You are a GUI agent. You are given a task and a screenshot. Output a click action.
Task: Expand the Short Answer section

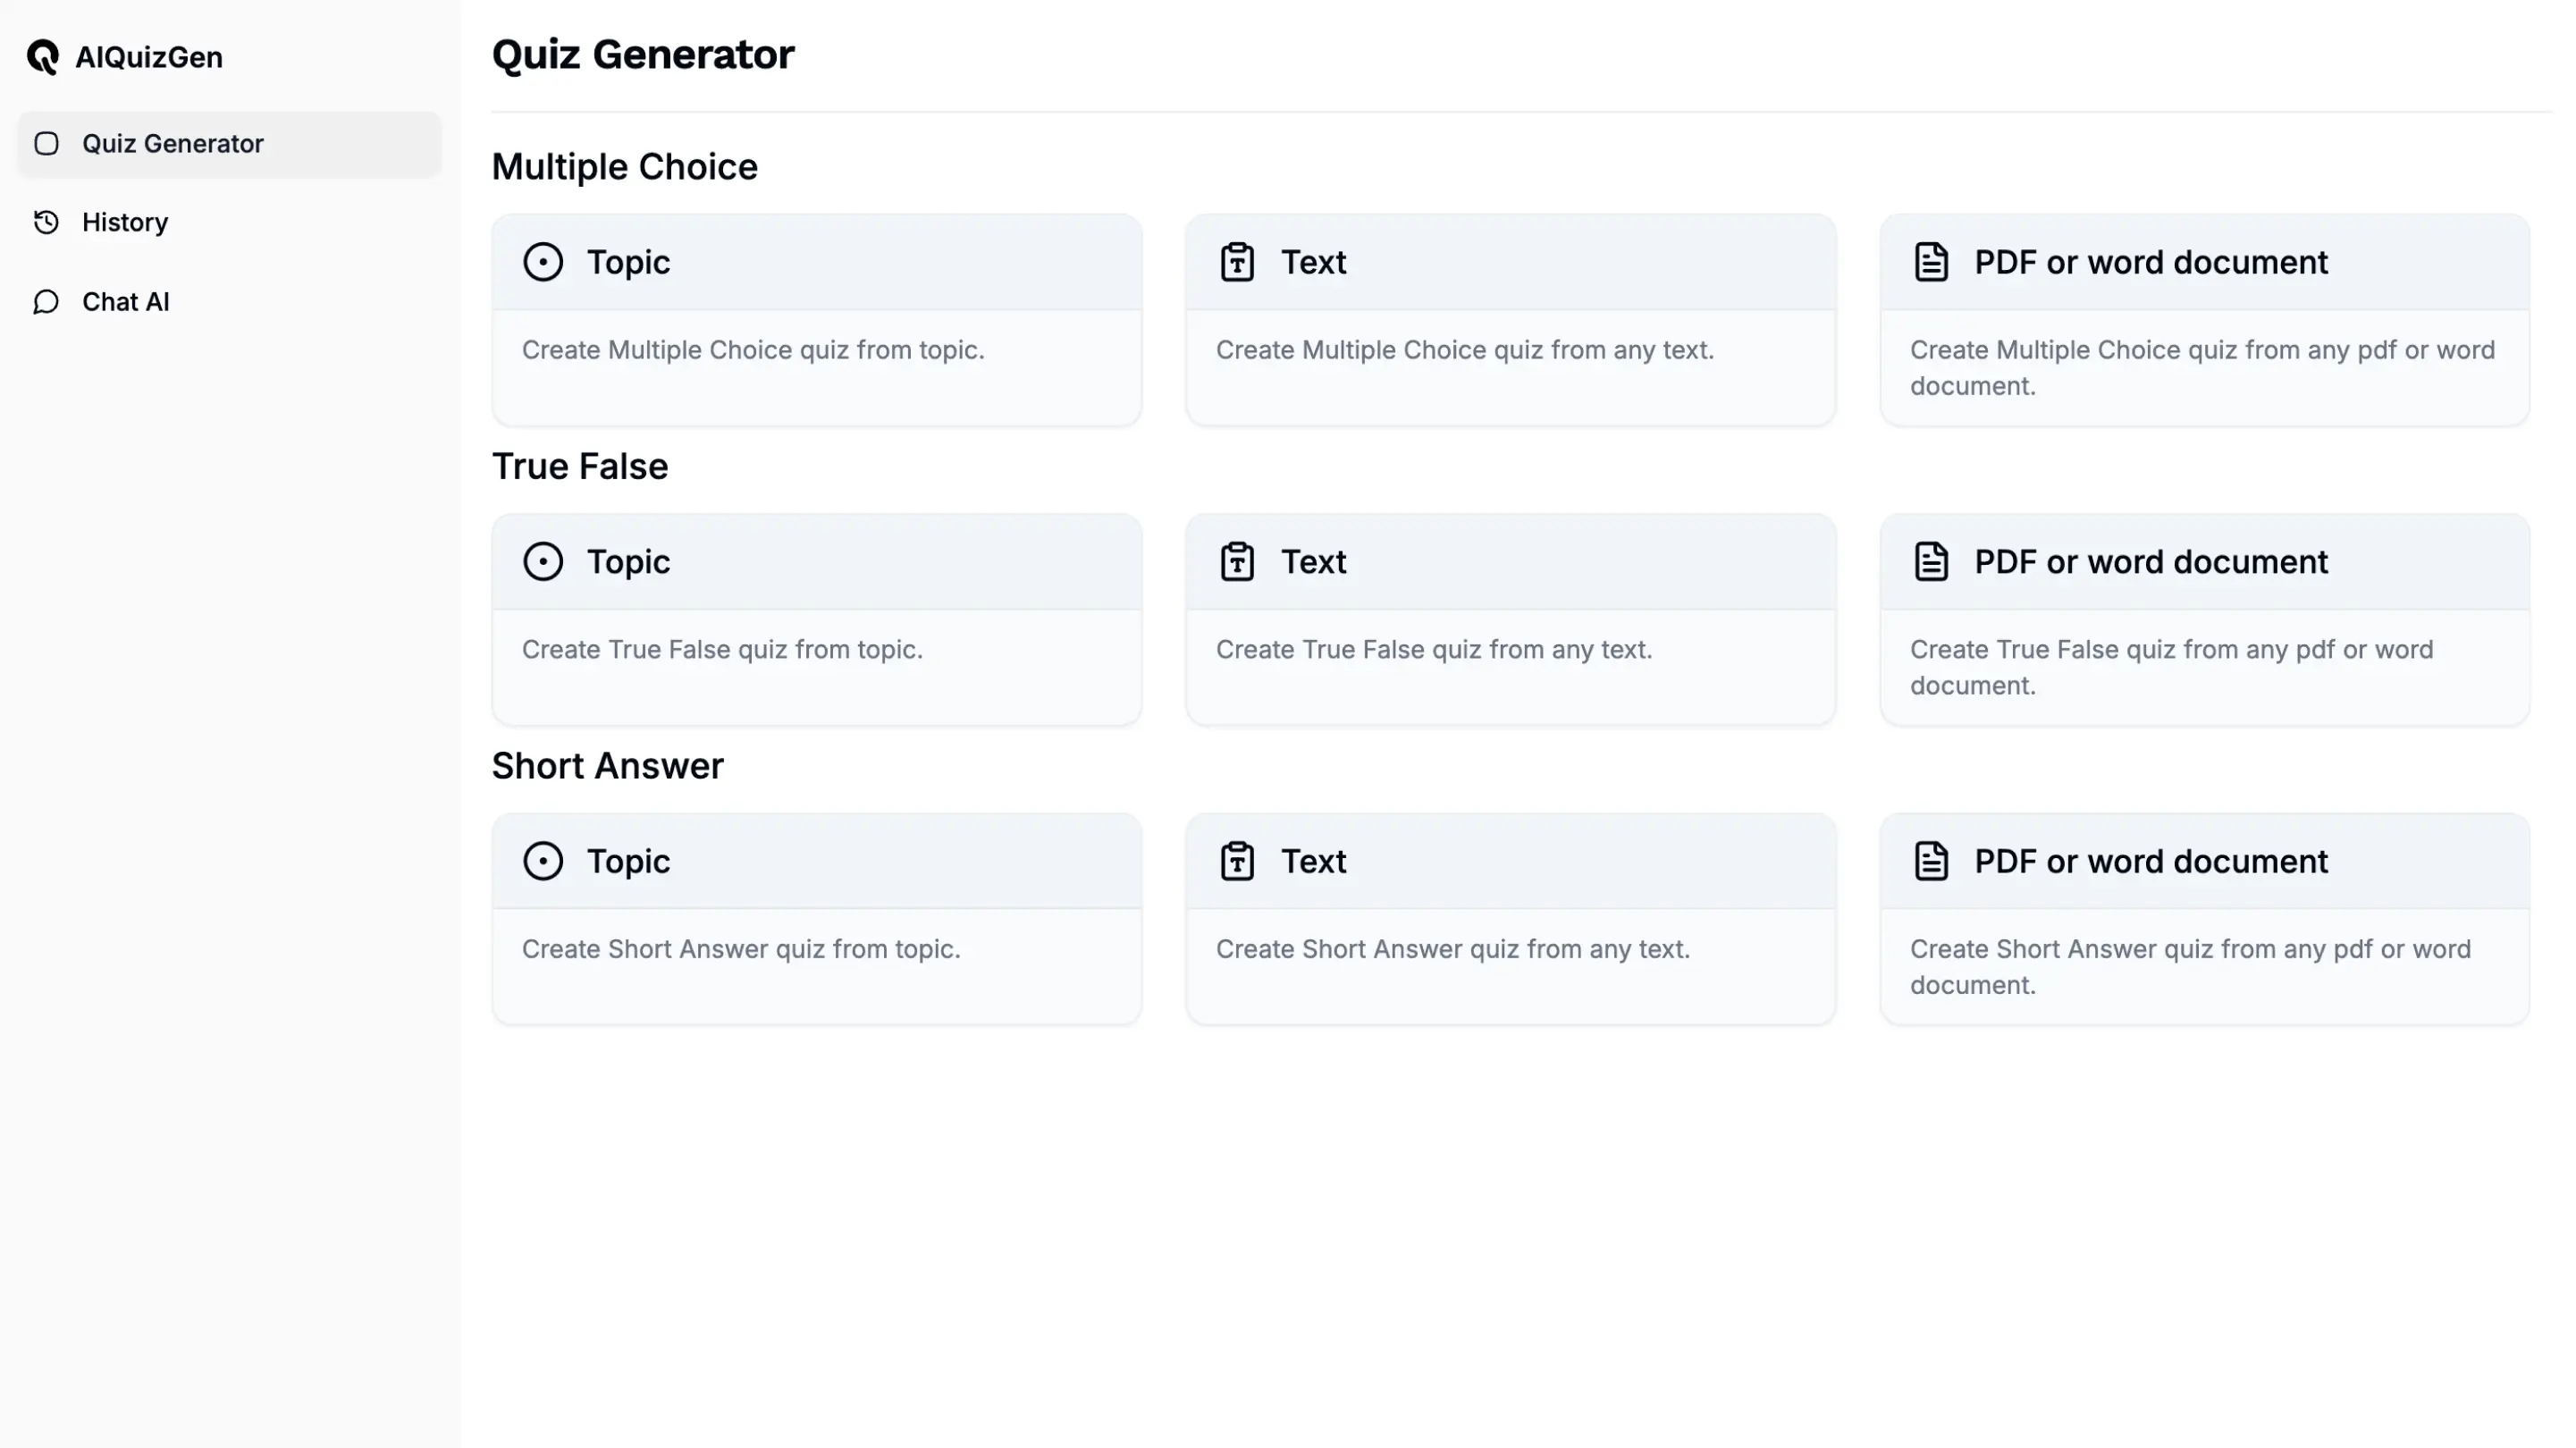(x=609, y=765)
